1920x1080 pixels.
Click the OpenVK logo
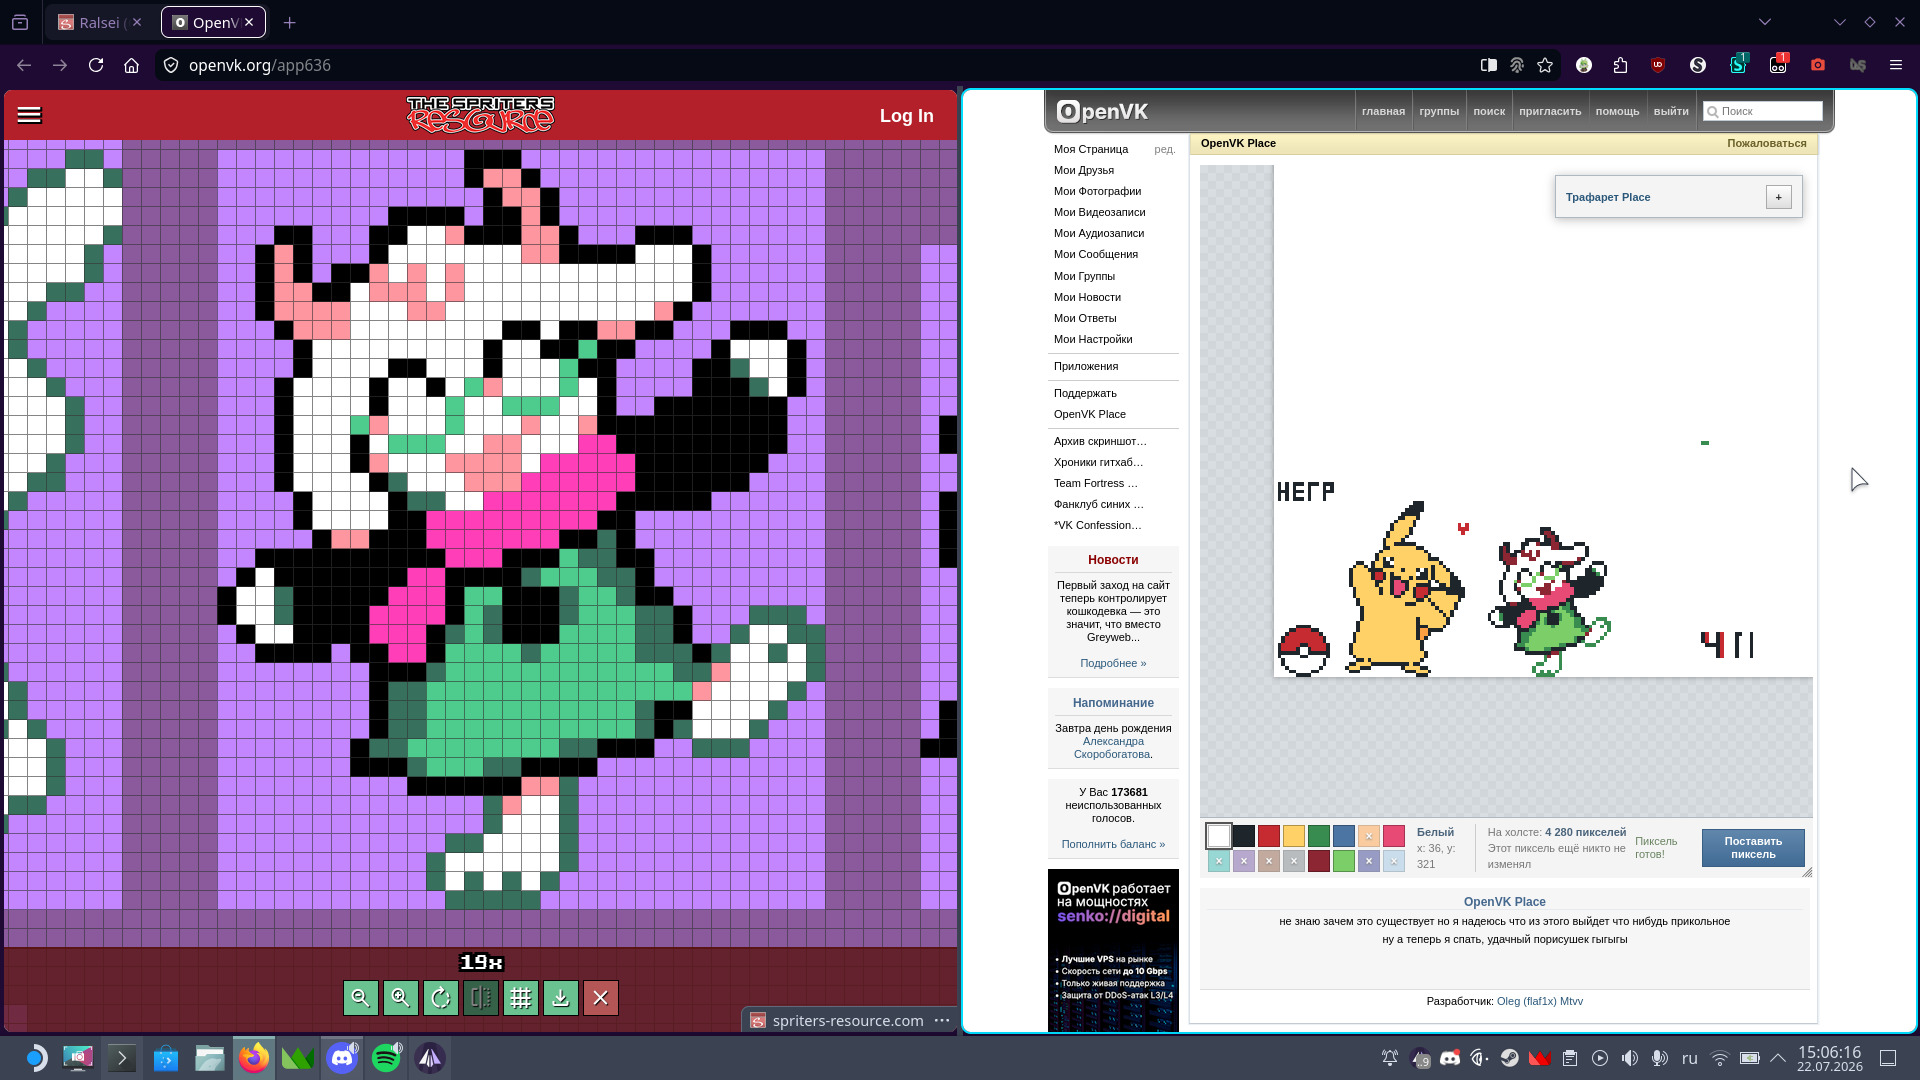tap(1102, 112)
